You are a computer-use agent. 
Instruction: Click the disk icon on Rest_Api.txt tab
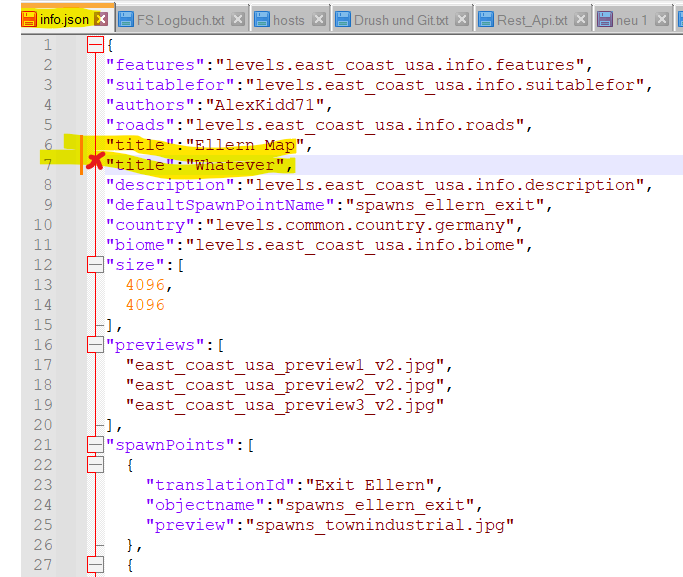coord(486,20)
